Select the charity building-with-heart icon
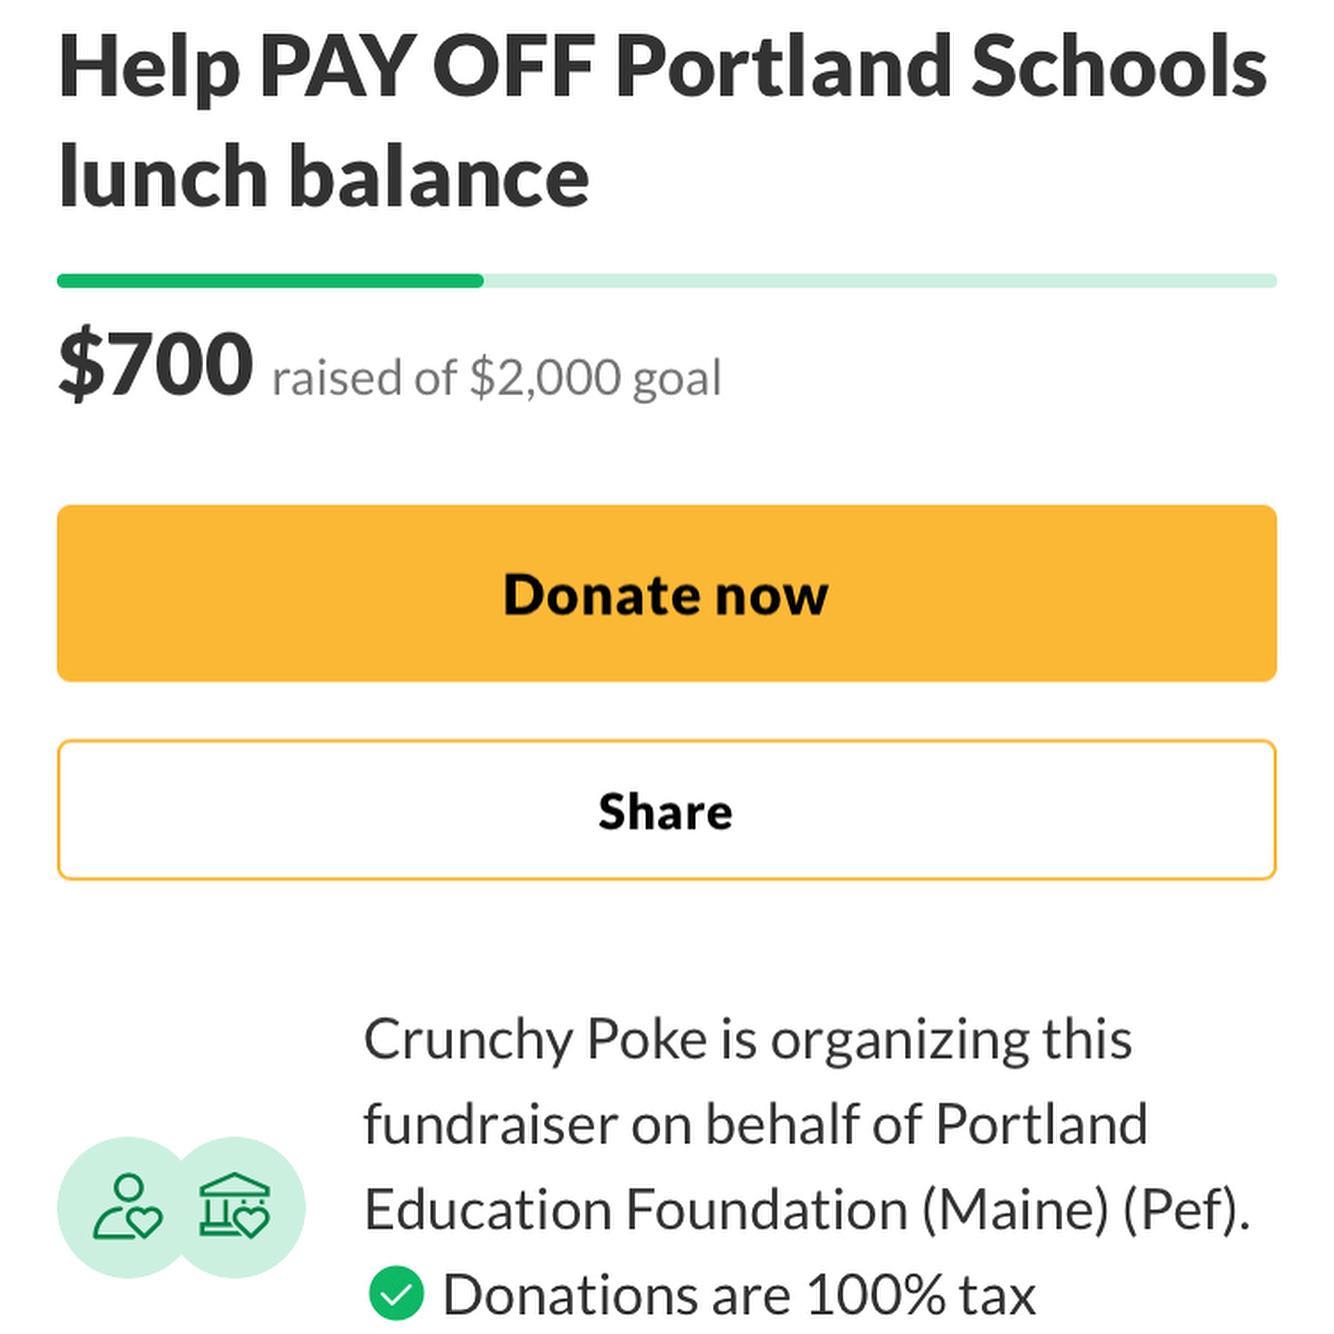Screen dimensions: 1334x1334 (x=234, y=1207)
